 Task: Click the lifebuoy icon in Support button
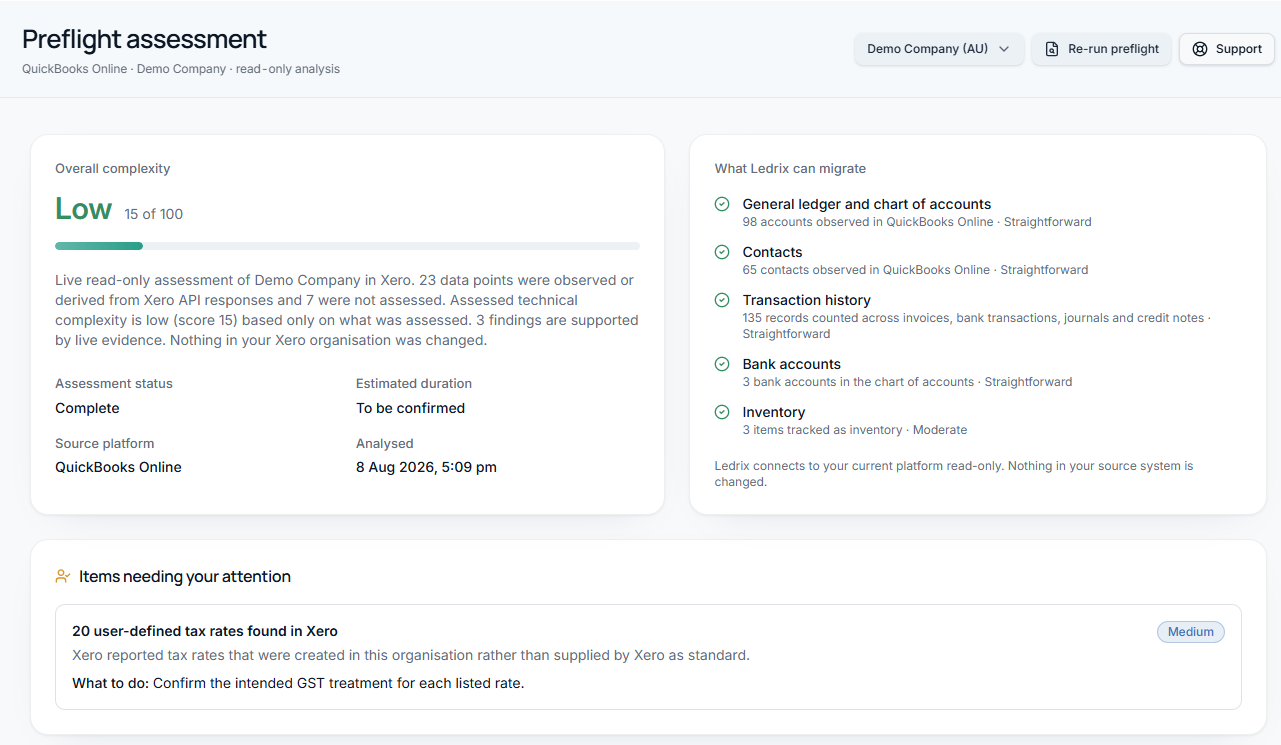coord(1200,49)
